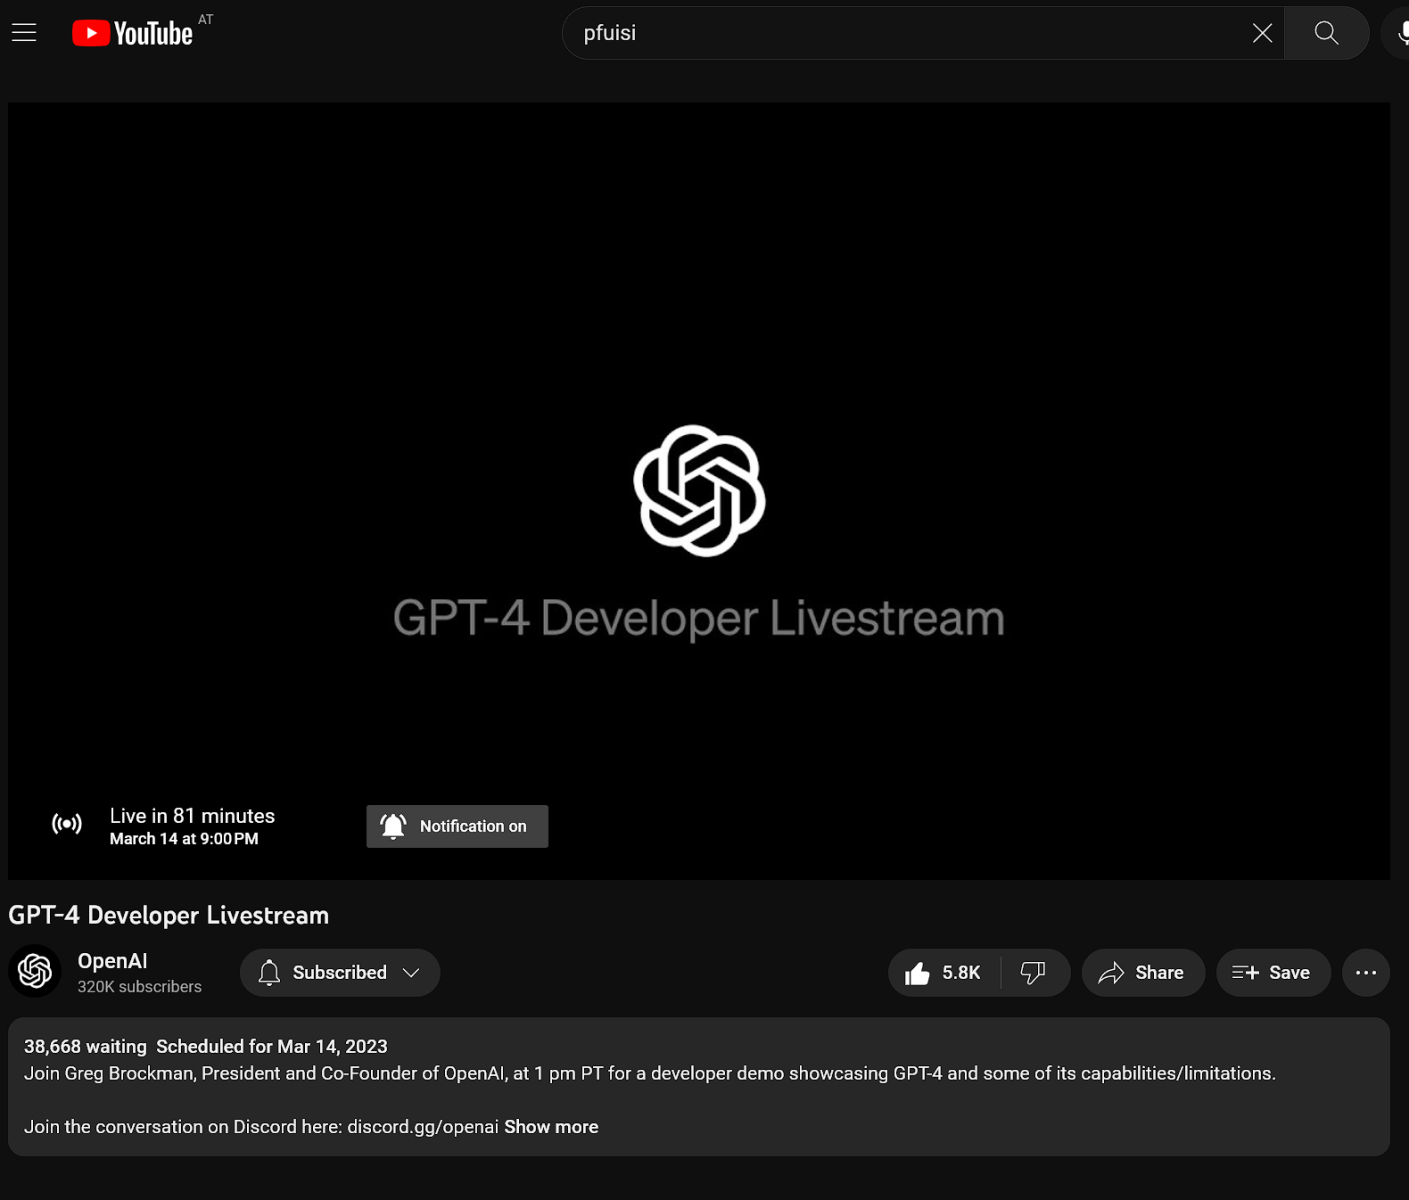Open the three-dot more actions menu
The height and width of the screenshot is (1200, 1409).
(x=1366, y=972)
